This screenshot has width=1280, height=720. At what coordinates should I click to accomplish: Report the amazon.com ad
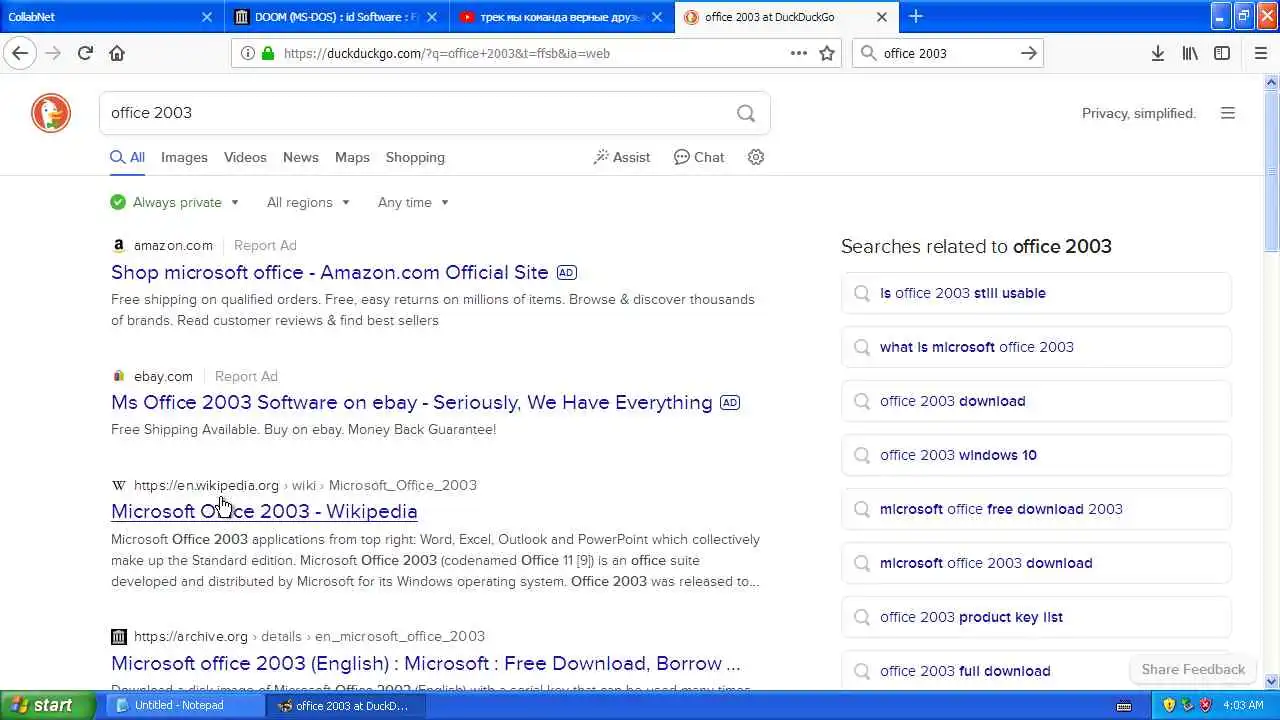click(265, 245)
